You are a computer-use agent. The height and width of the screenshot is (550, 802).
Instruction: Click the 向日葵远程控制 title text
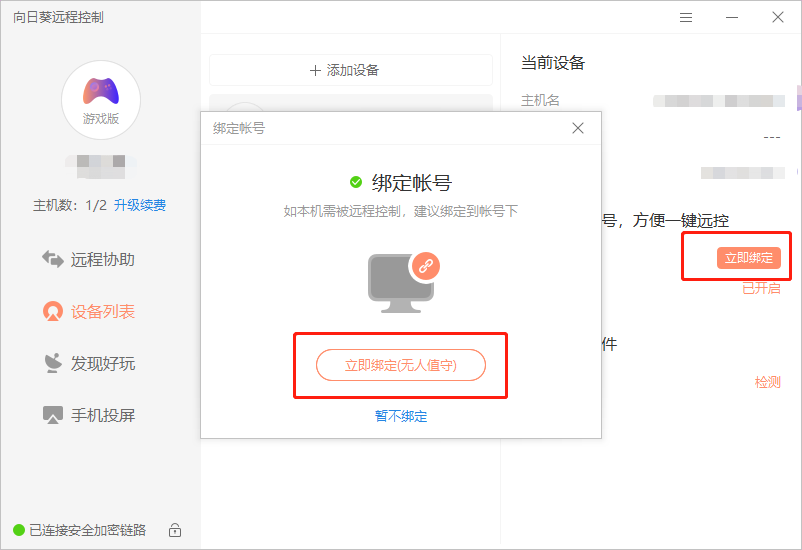click(x=58, y=17)
